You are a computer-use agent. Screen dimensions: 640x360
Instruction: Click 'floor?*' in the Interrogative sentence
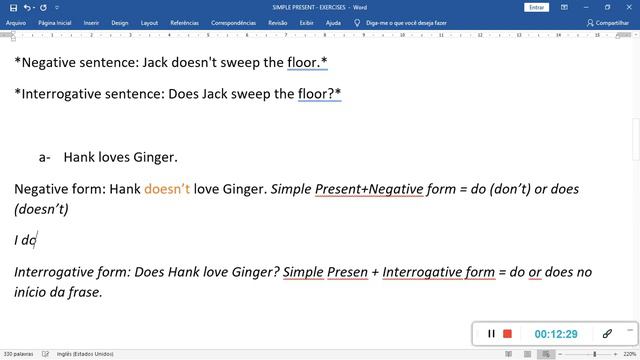click(320, 94)
